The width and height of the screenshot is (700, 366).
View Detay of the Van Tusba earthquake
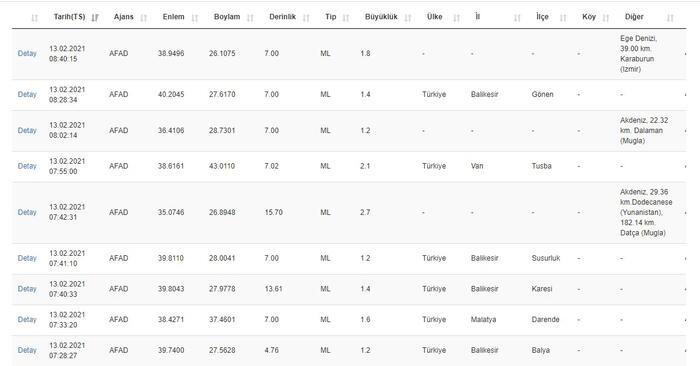27,166
